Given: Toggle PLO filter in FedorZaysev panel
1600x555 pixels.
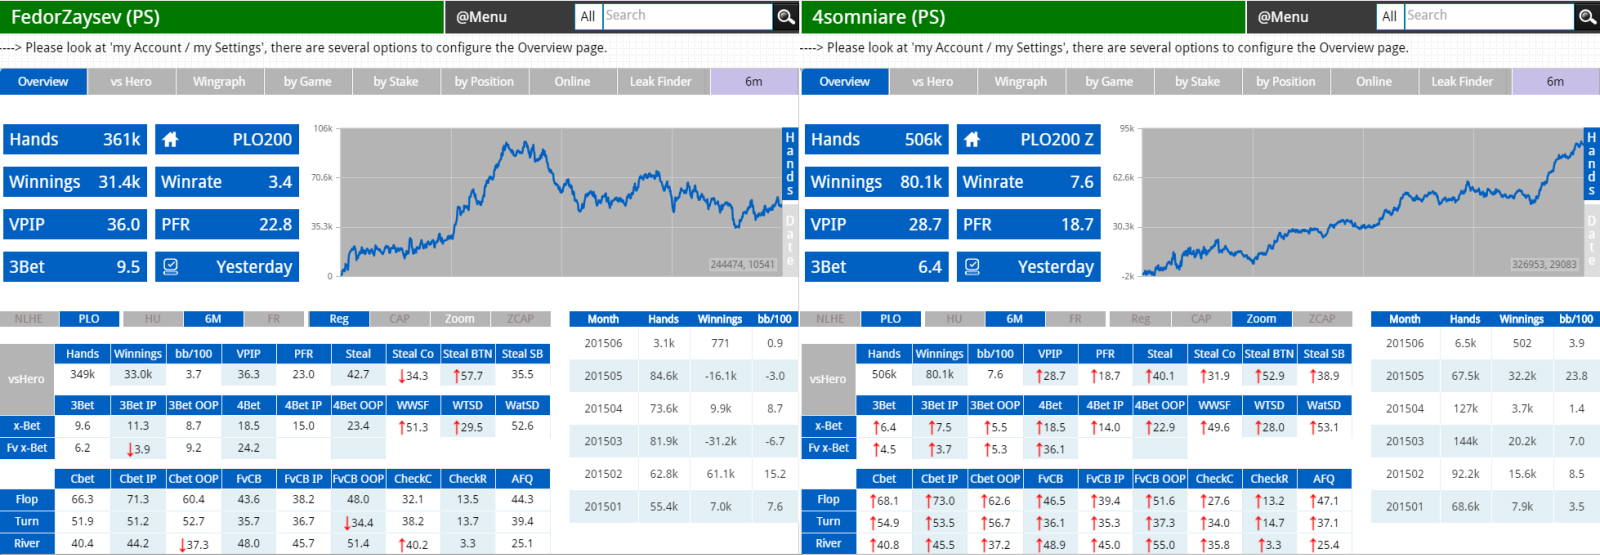Looking at the screenshot, I should tap(89, 319).
